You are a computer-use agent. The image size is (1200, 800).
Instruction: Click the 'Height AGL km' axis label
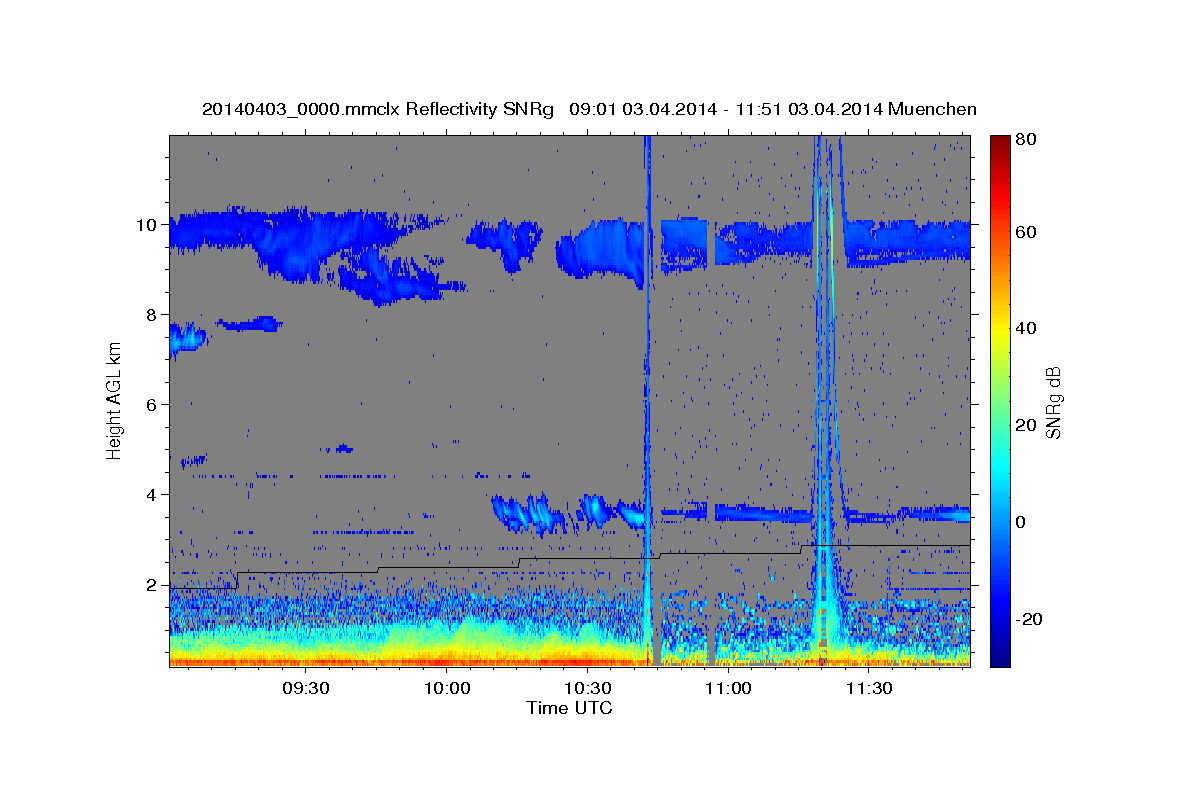(x=114, y=401)
